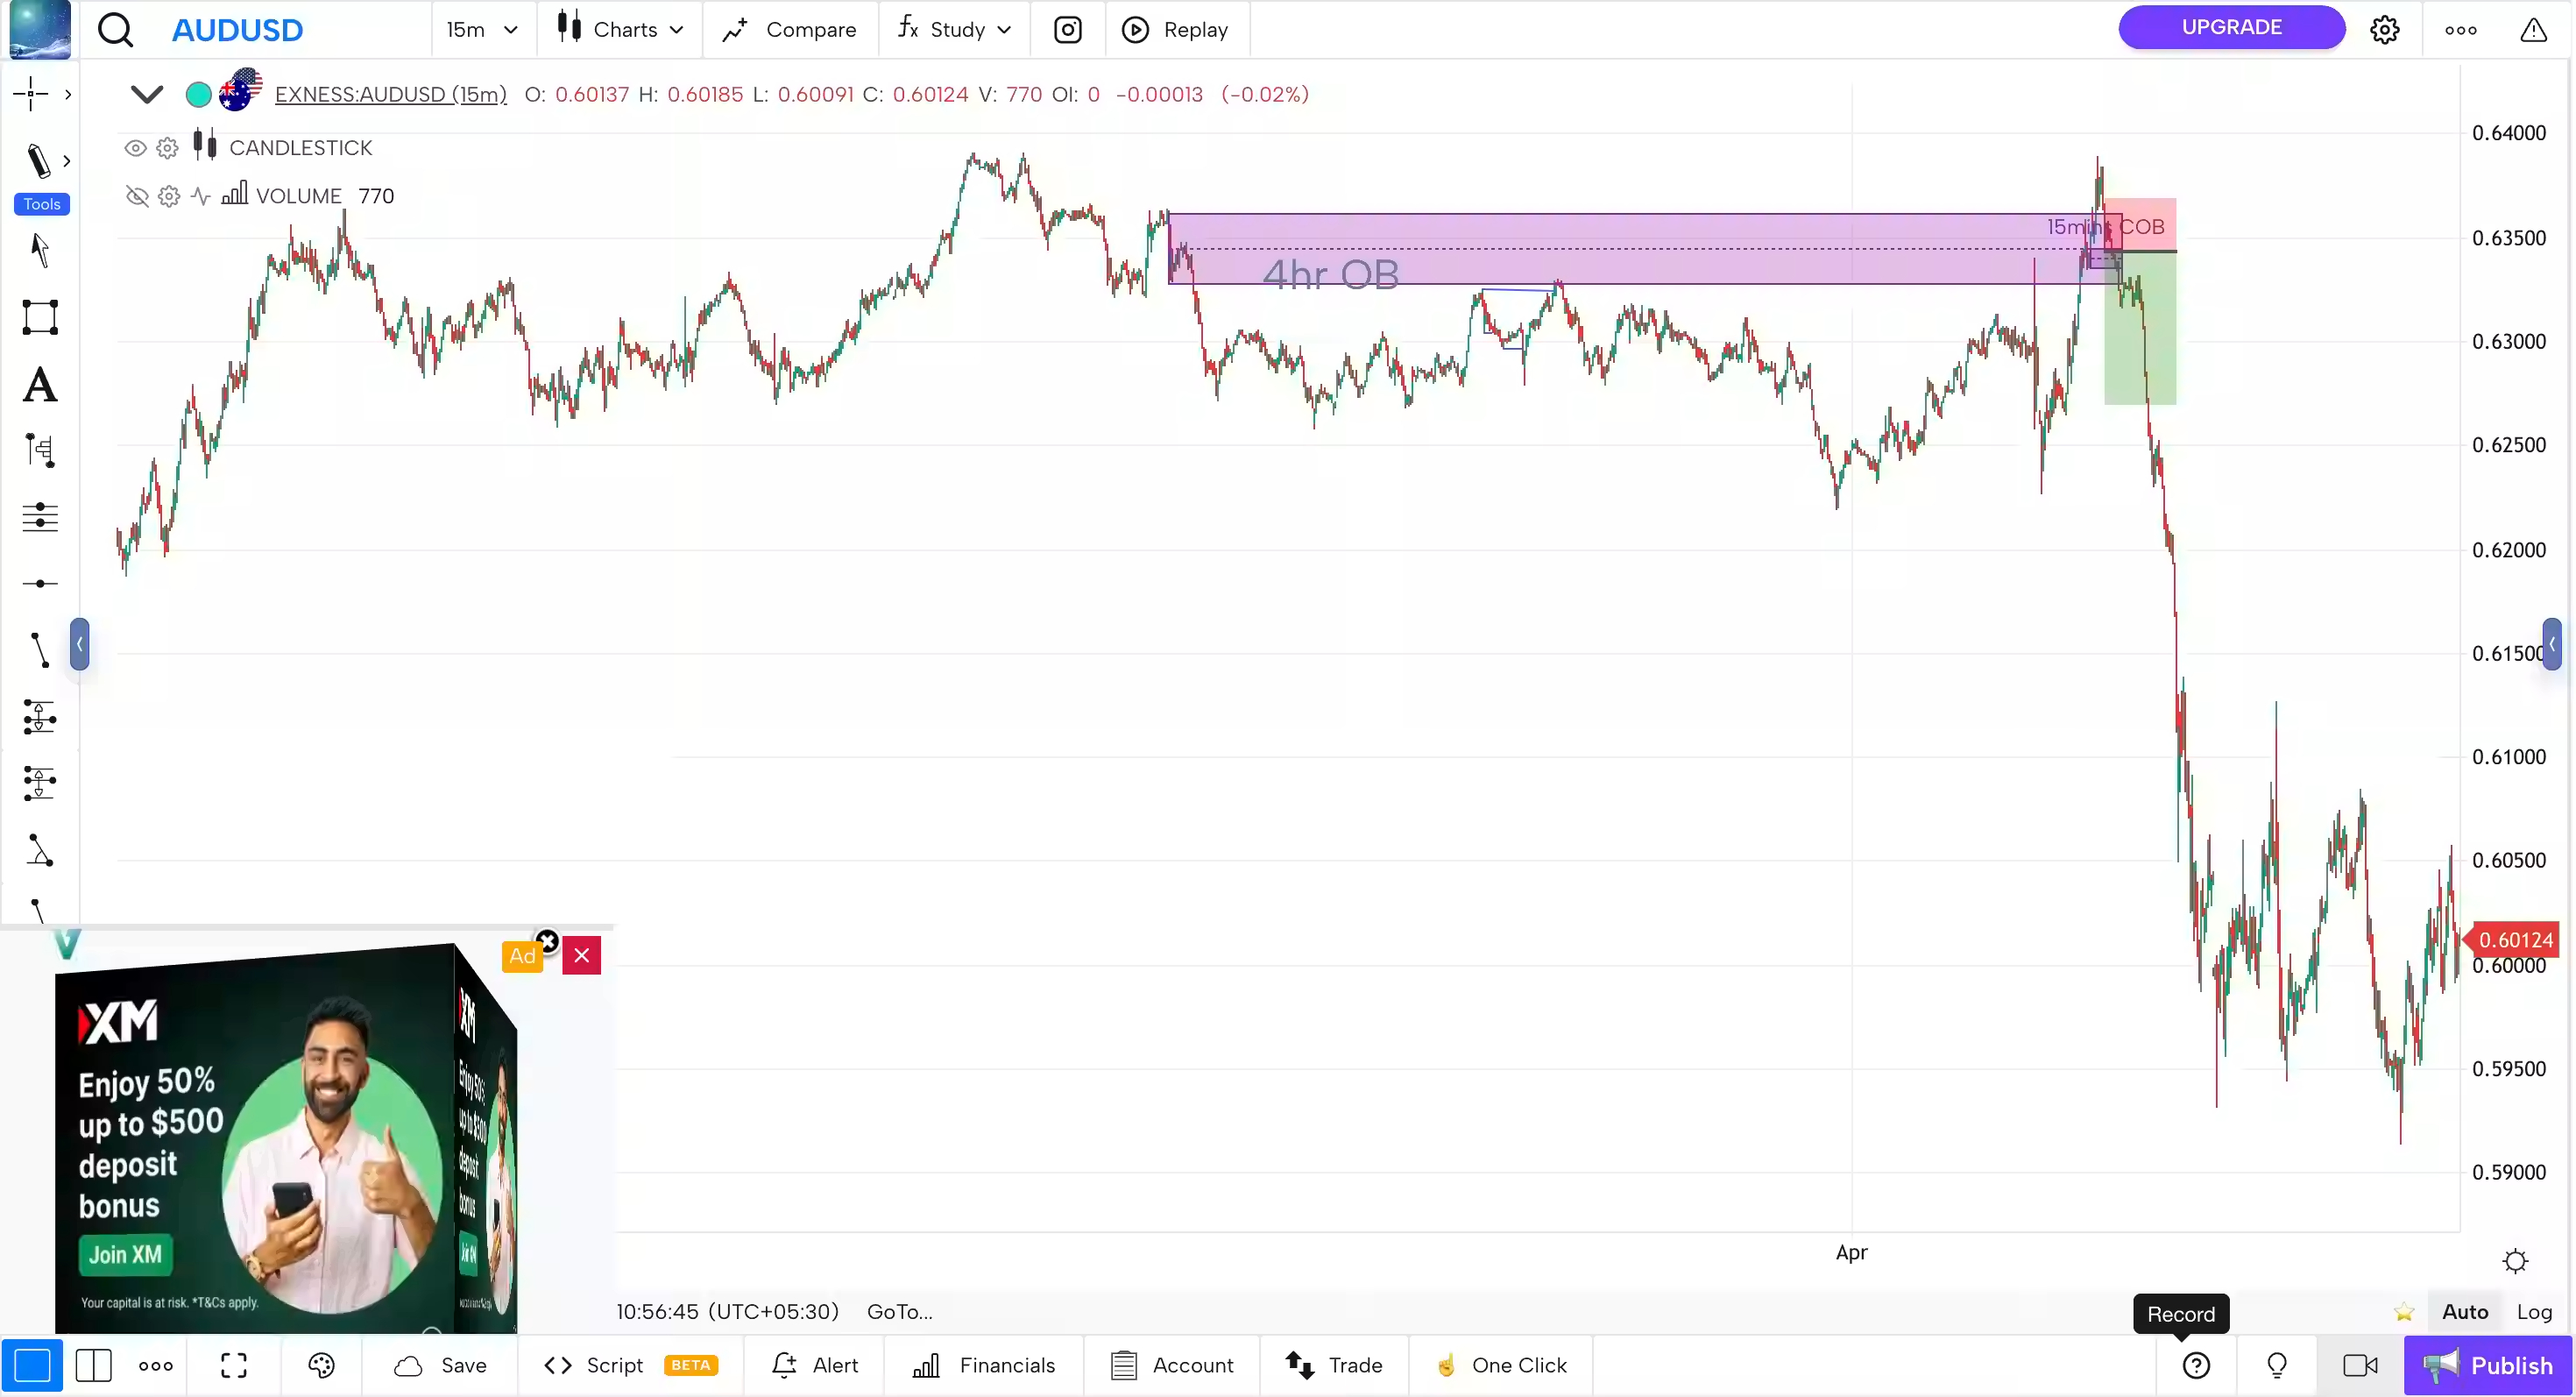Screen dimensions: 2576x1397
Task: Click the UPGRADE button
Action: (x=2231, y=27)
